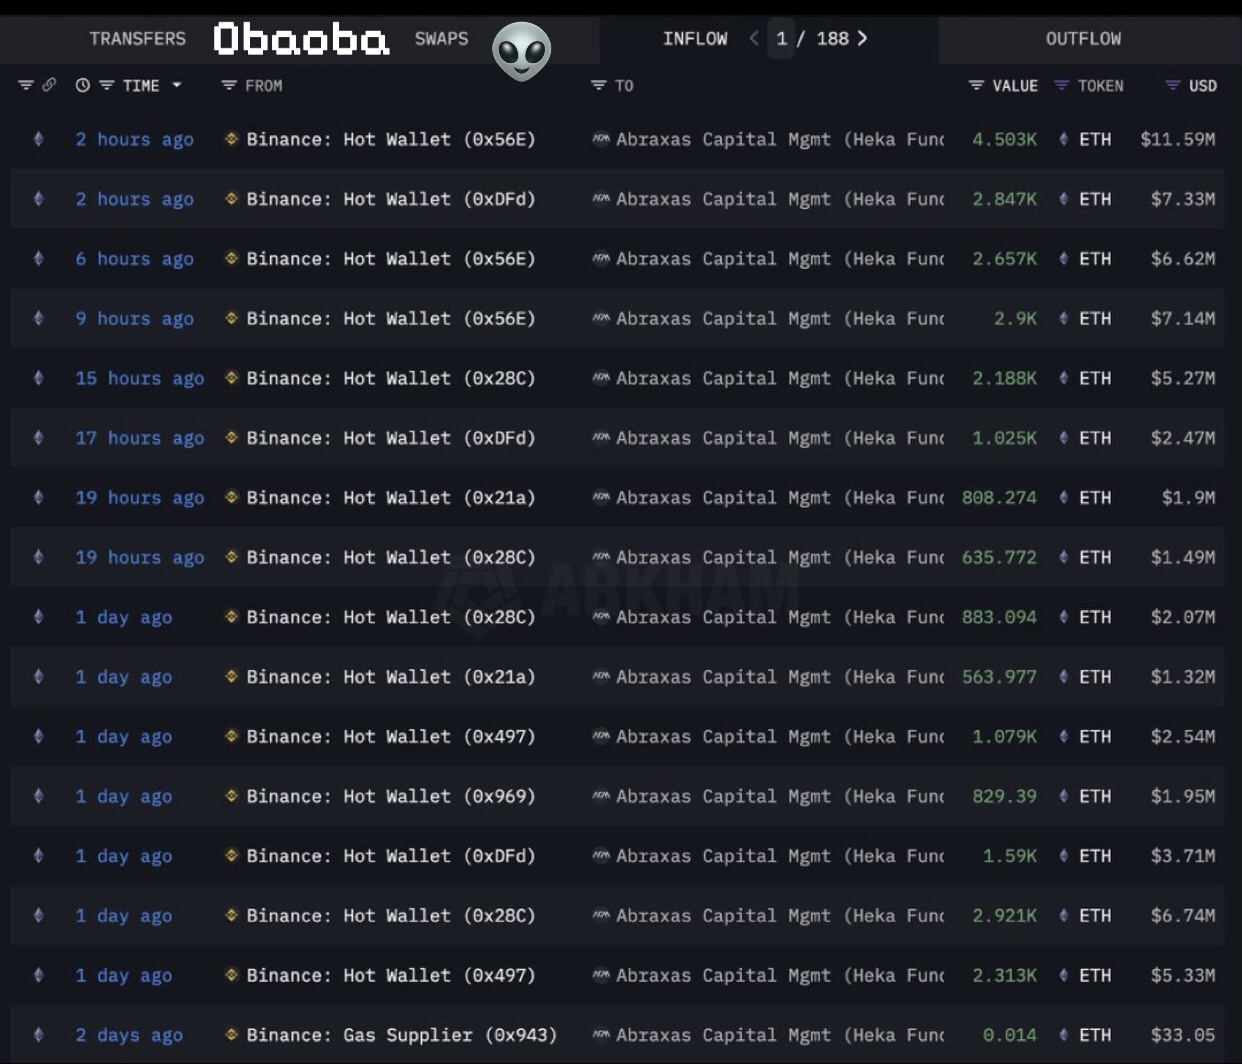Screen dimensions: 1242x1064
Task: Open Abraxas Capital Mgmt recipient in $33.05 row
Action: (780, 1035)
